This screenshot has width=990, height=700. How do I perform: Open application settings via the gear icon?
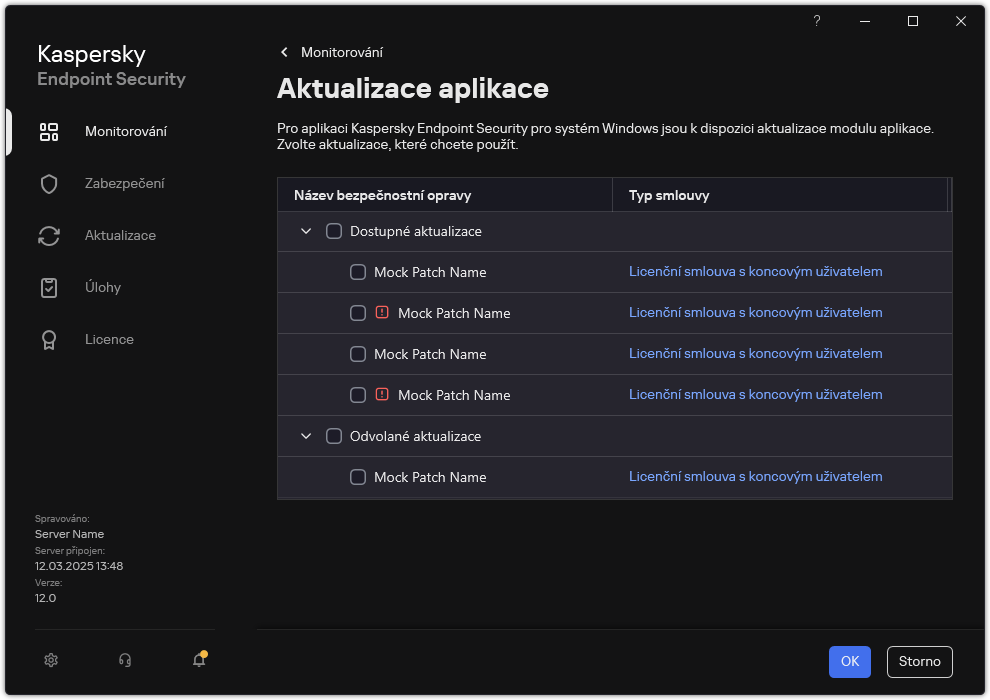pos(50,660)
